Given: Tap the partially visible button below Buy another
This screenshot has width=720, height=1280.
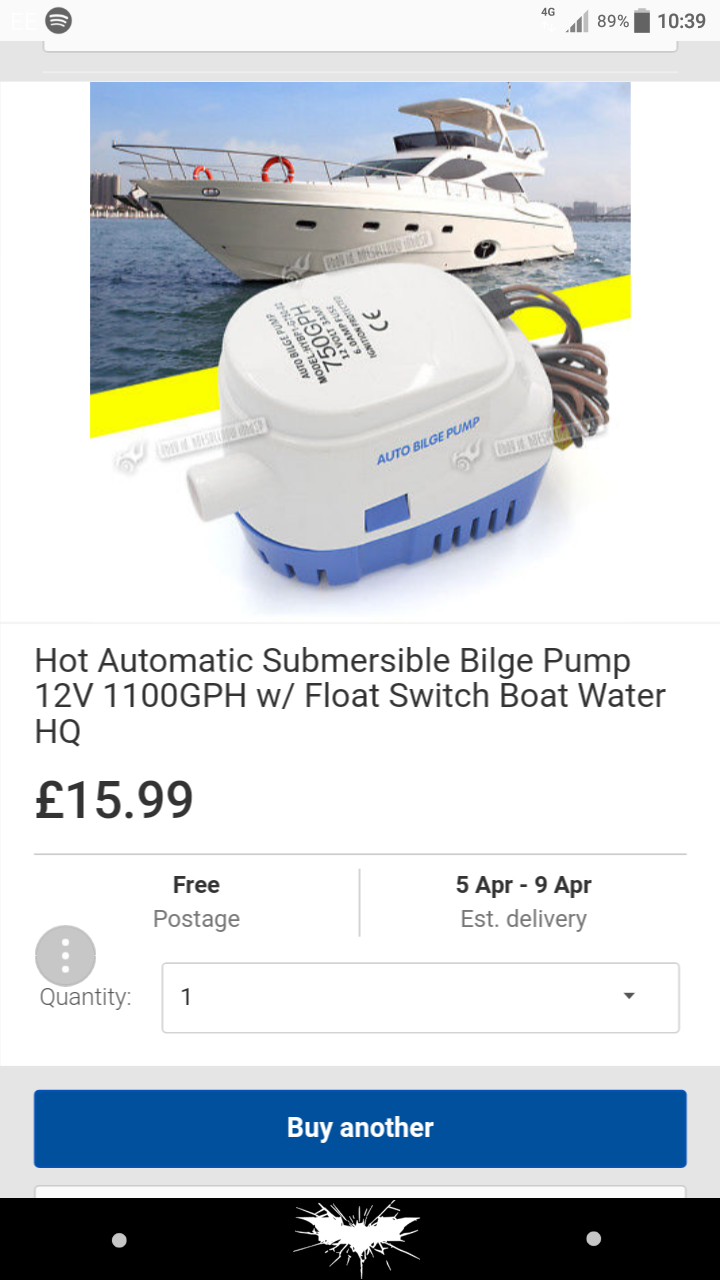Looking at the screenshot, I should [x=360, y=1191].
